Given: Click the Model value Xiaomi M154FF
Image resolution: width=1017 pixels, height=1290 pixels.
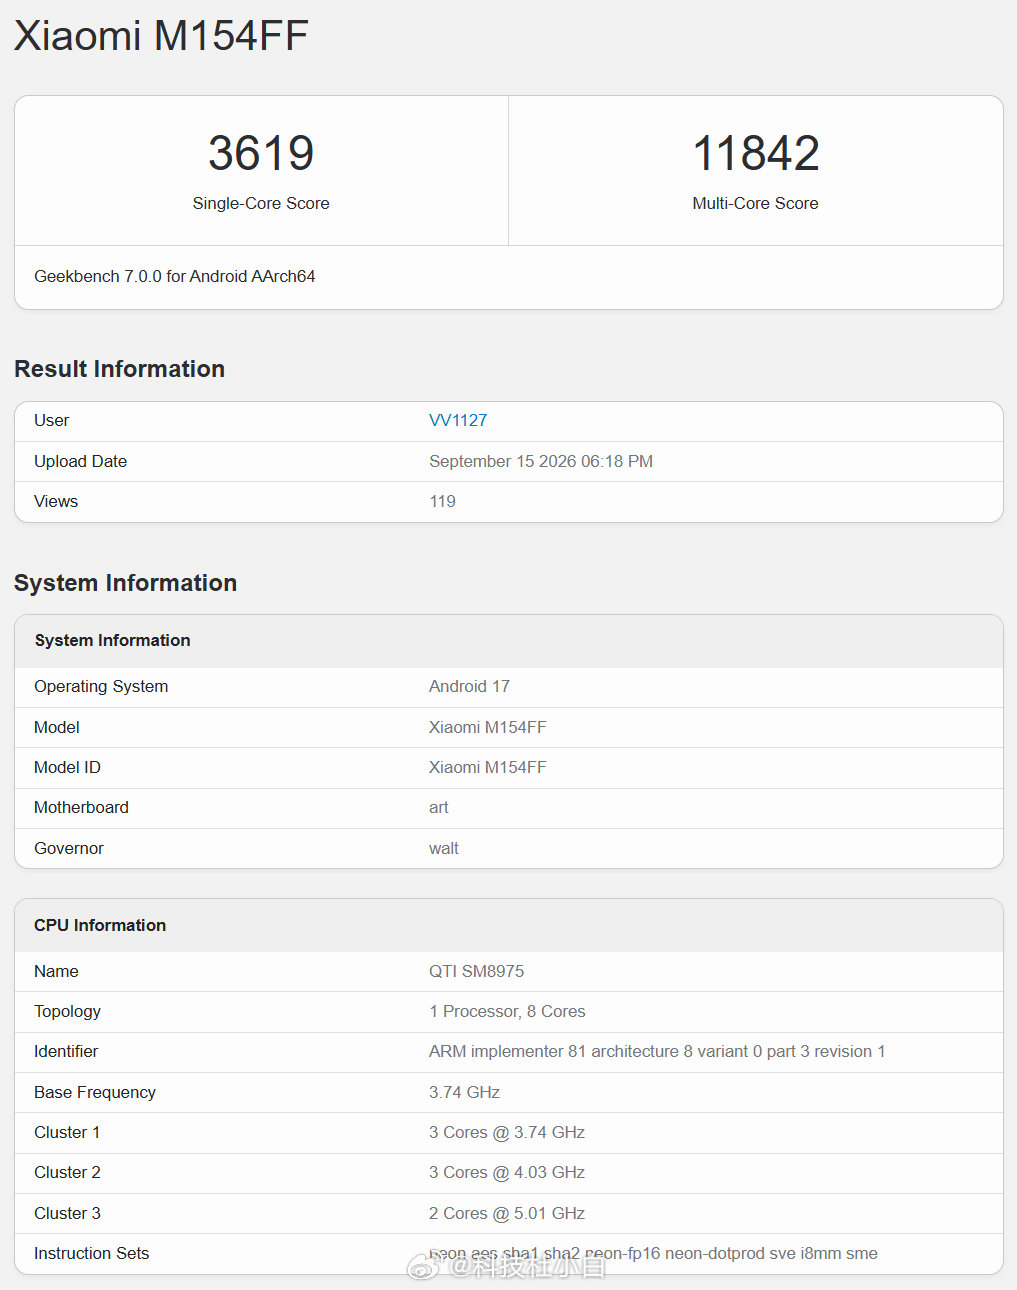Looking at the screenshot, I should pos(488,727).
